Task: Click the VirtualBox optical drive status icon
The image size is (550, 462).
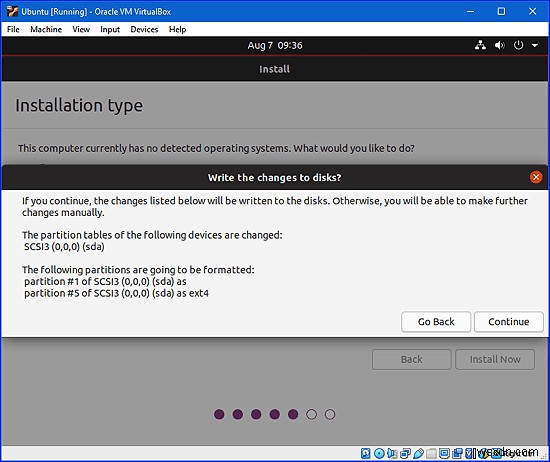Action: 379,453
